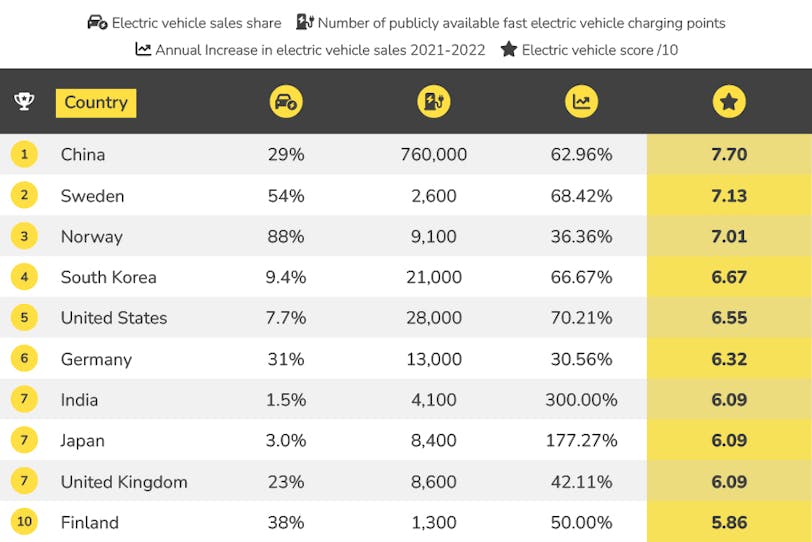
Task: Select the Norway row label
Action: (x=91, y=237)
